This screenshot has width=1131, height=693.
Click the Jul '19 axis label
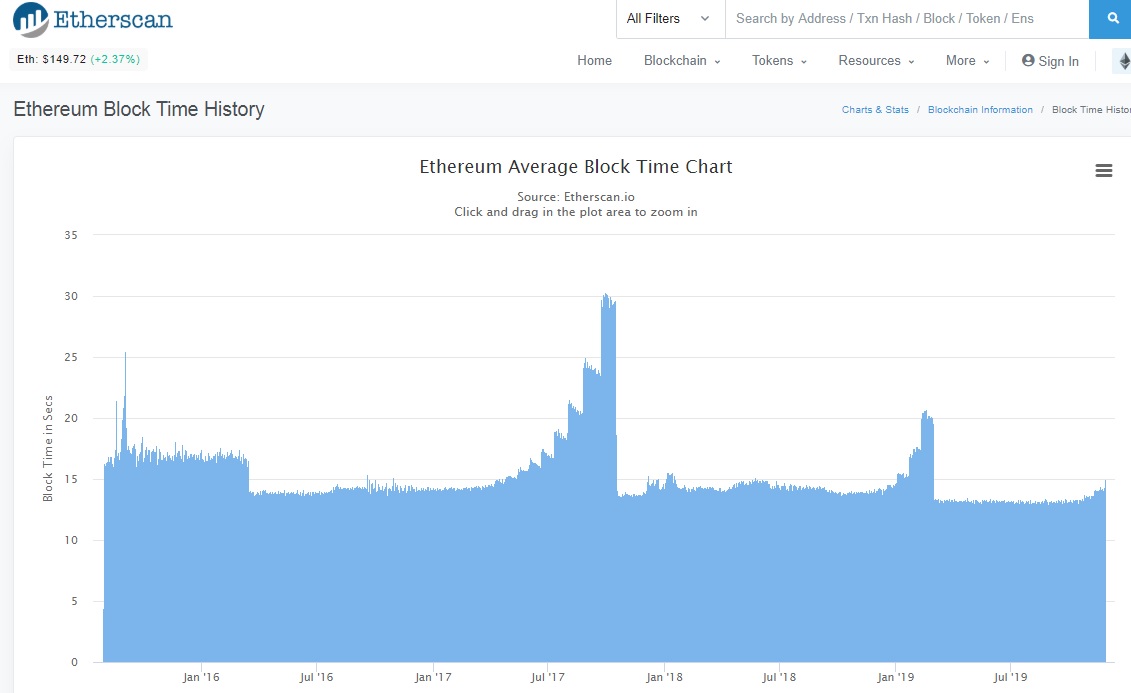tap(1011, 677)
